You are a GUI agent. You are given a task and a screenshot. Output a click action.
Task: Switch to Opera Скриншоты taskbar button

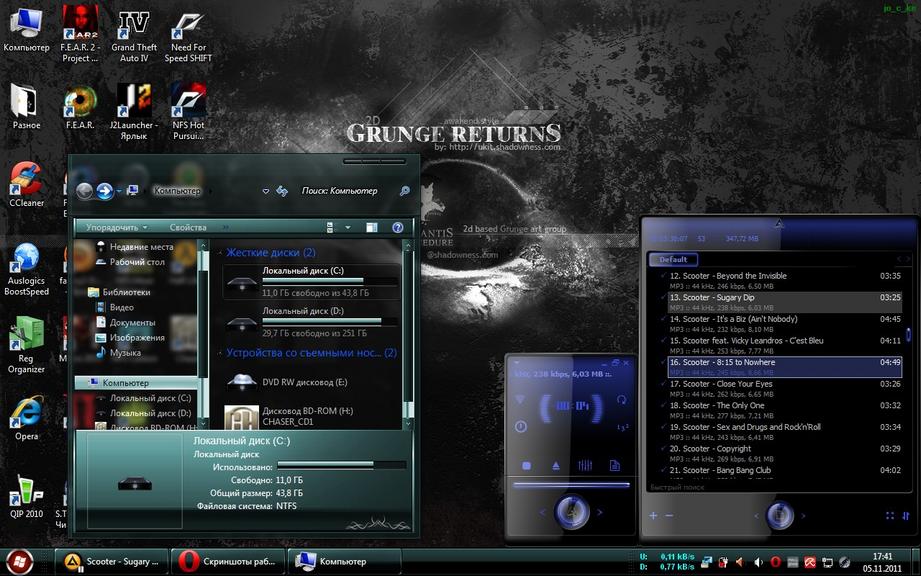click(x=228, y=562)
